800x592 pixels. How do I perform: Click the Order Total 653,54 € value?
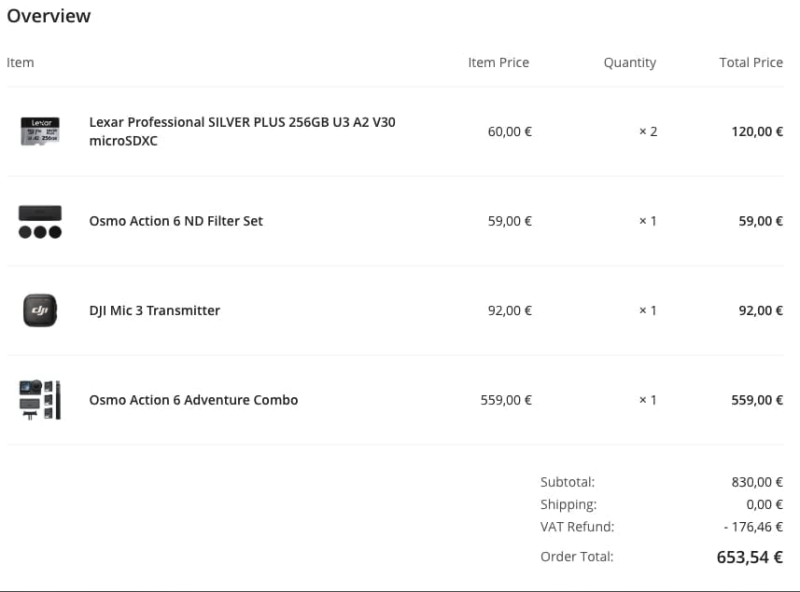(749, 557)
